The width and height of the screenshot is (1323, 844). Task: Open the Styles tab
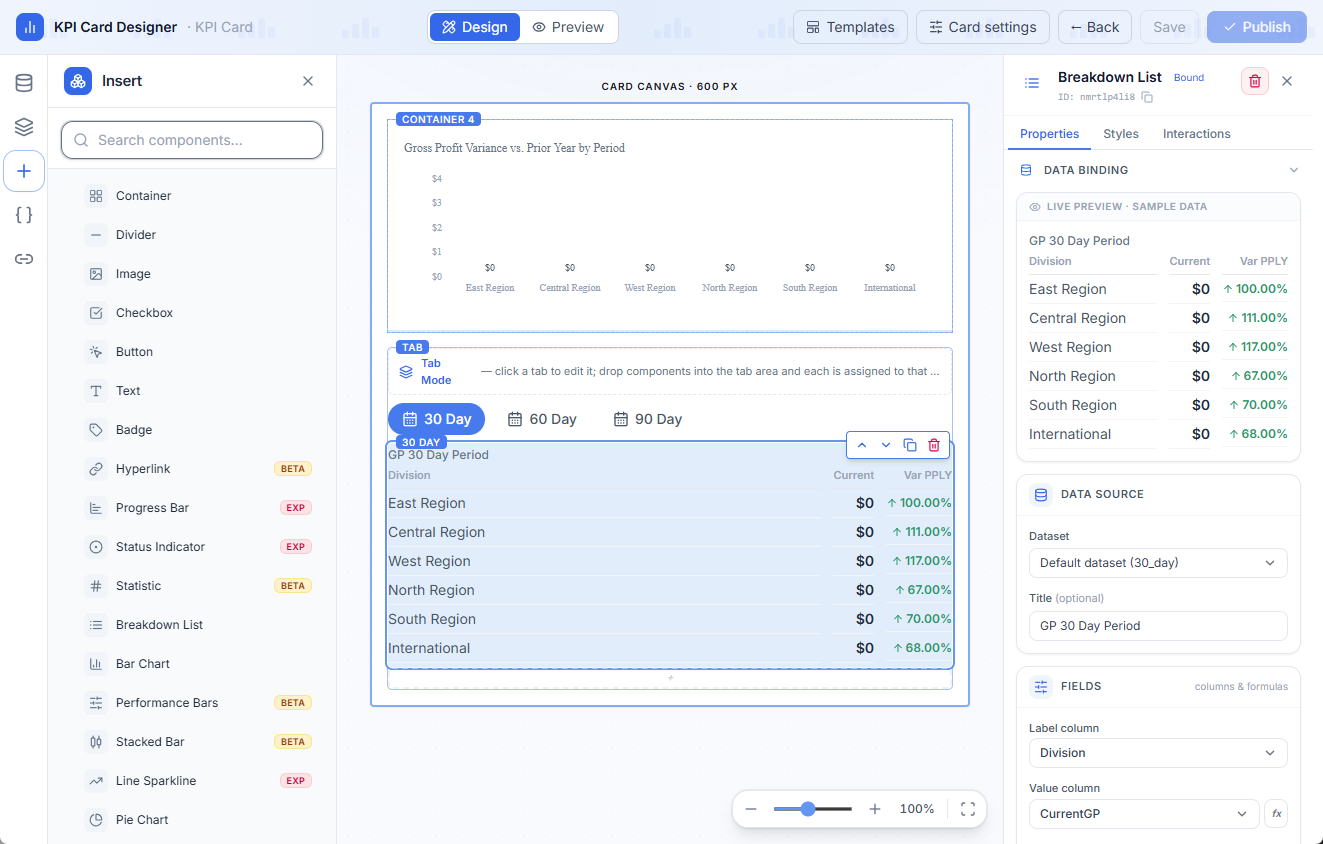[x=1121, y=134]
